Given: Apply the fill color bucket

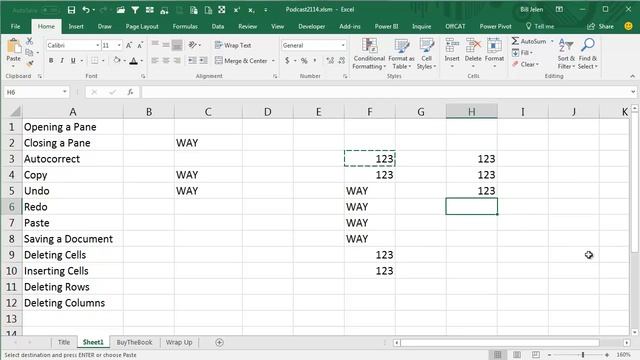Looking at the screenshot, I should (x=117, y=61).
